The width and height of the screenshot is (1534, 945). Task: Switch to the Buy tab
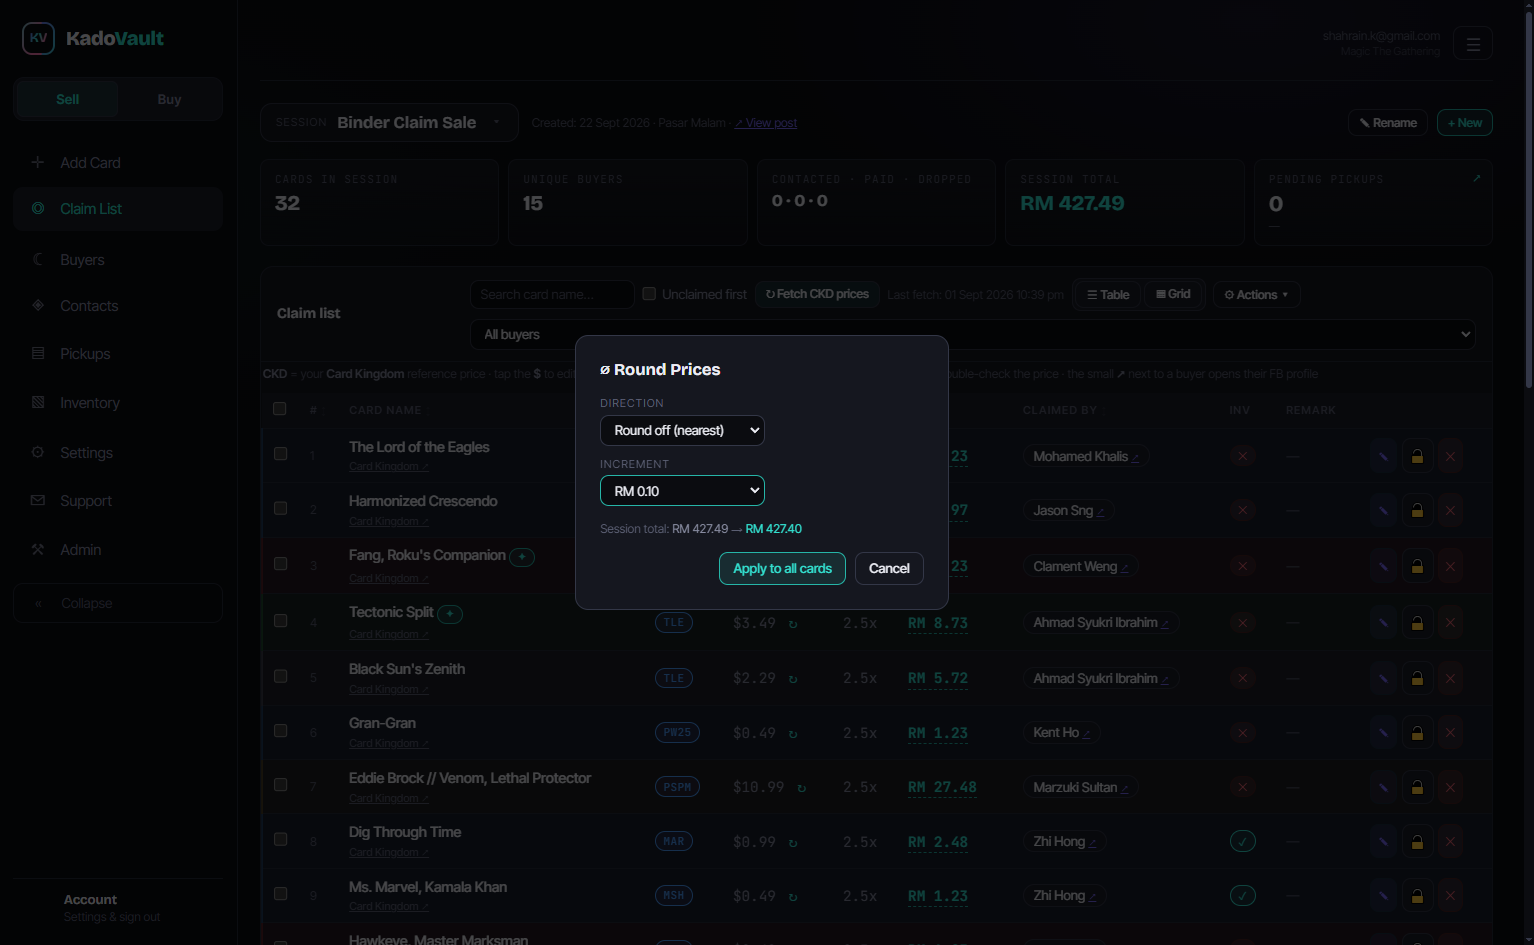169,99
